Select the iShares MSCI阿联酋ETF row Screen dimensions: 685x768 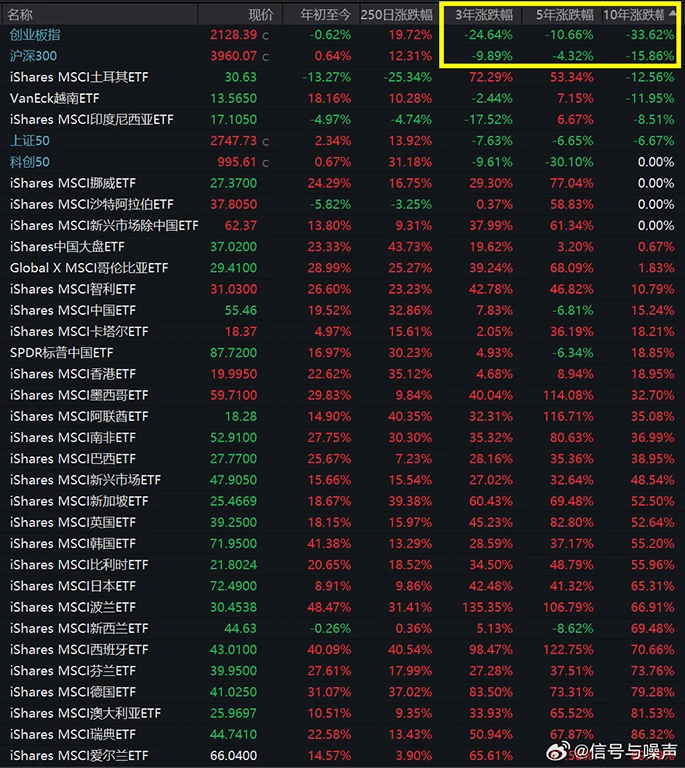(x=342, y=416)
